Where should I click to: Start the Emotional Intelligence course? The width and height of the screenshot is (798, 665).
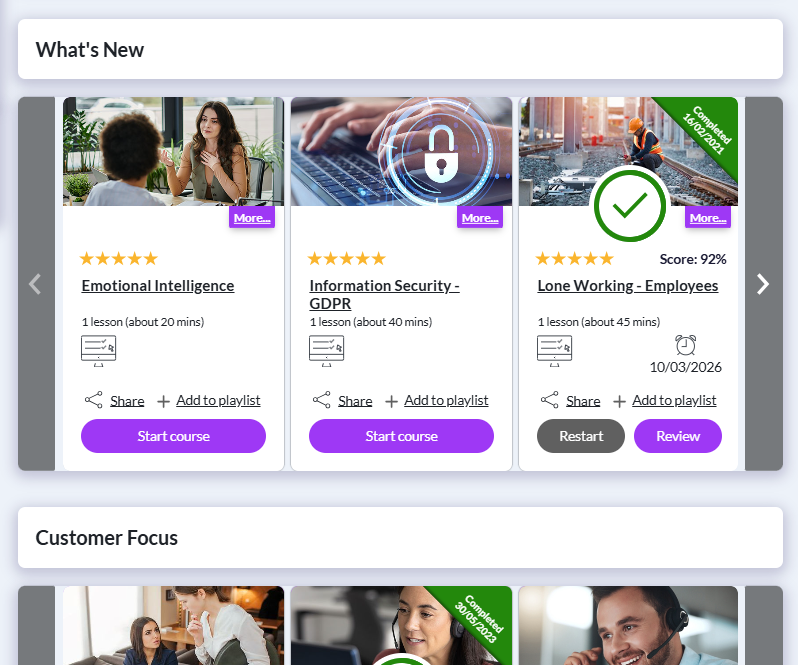click(173, 436)
